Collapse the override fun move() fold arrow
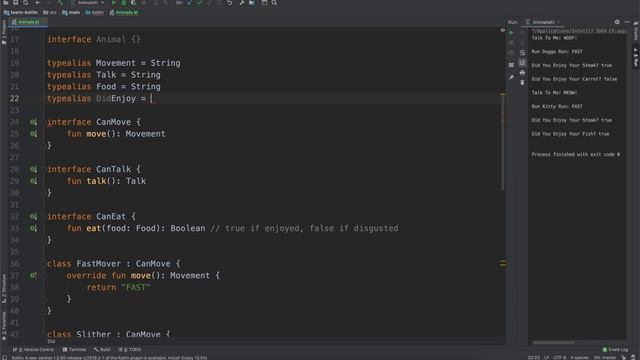Image resolution: width=640 pixels, height=360 pixels. 43,276
